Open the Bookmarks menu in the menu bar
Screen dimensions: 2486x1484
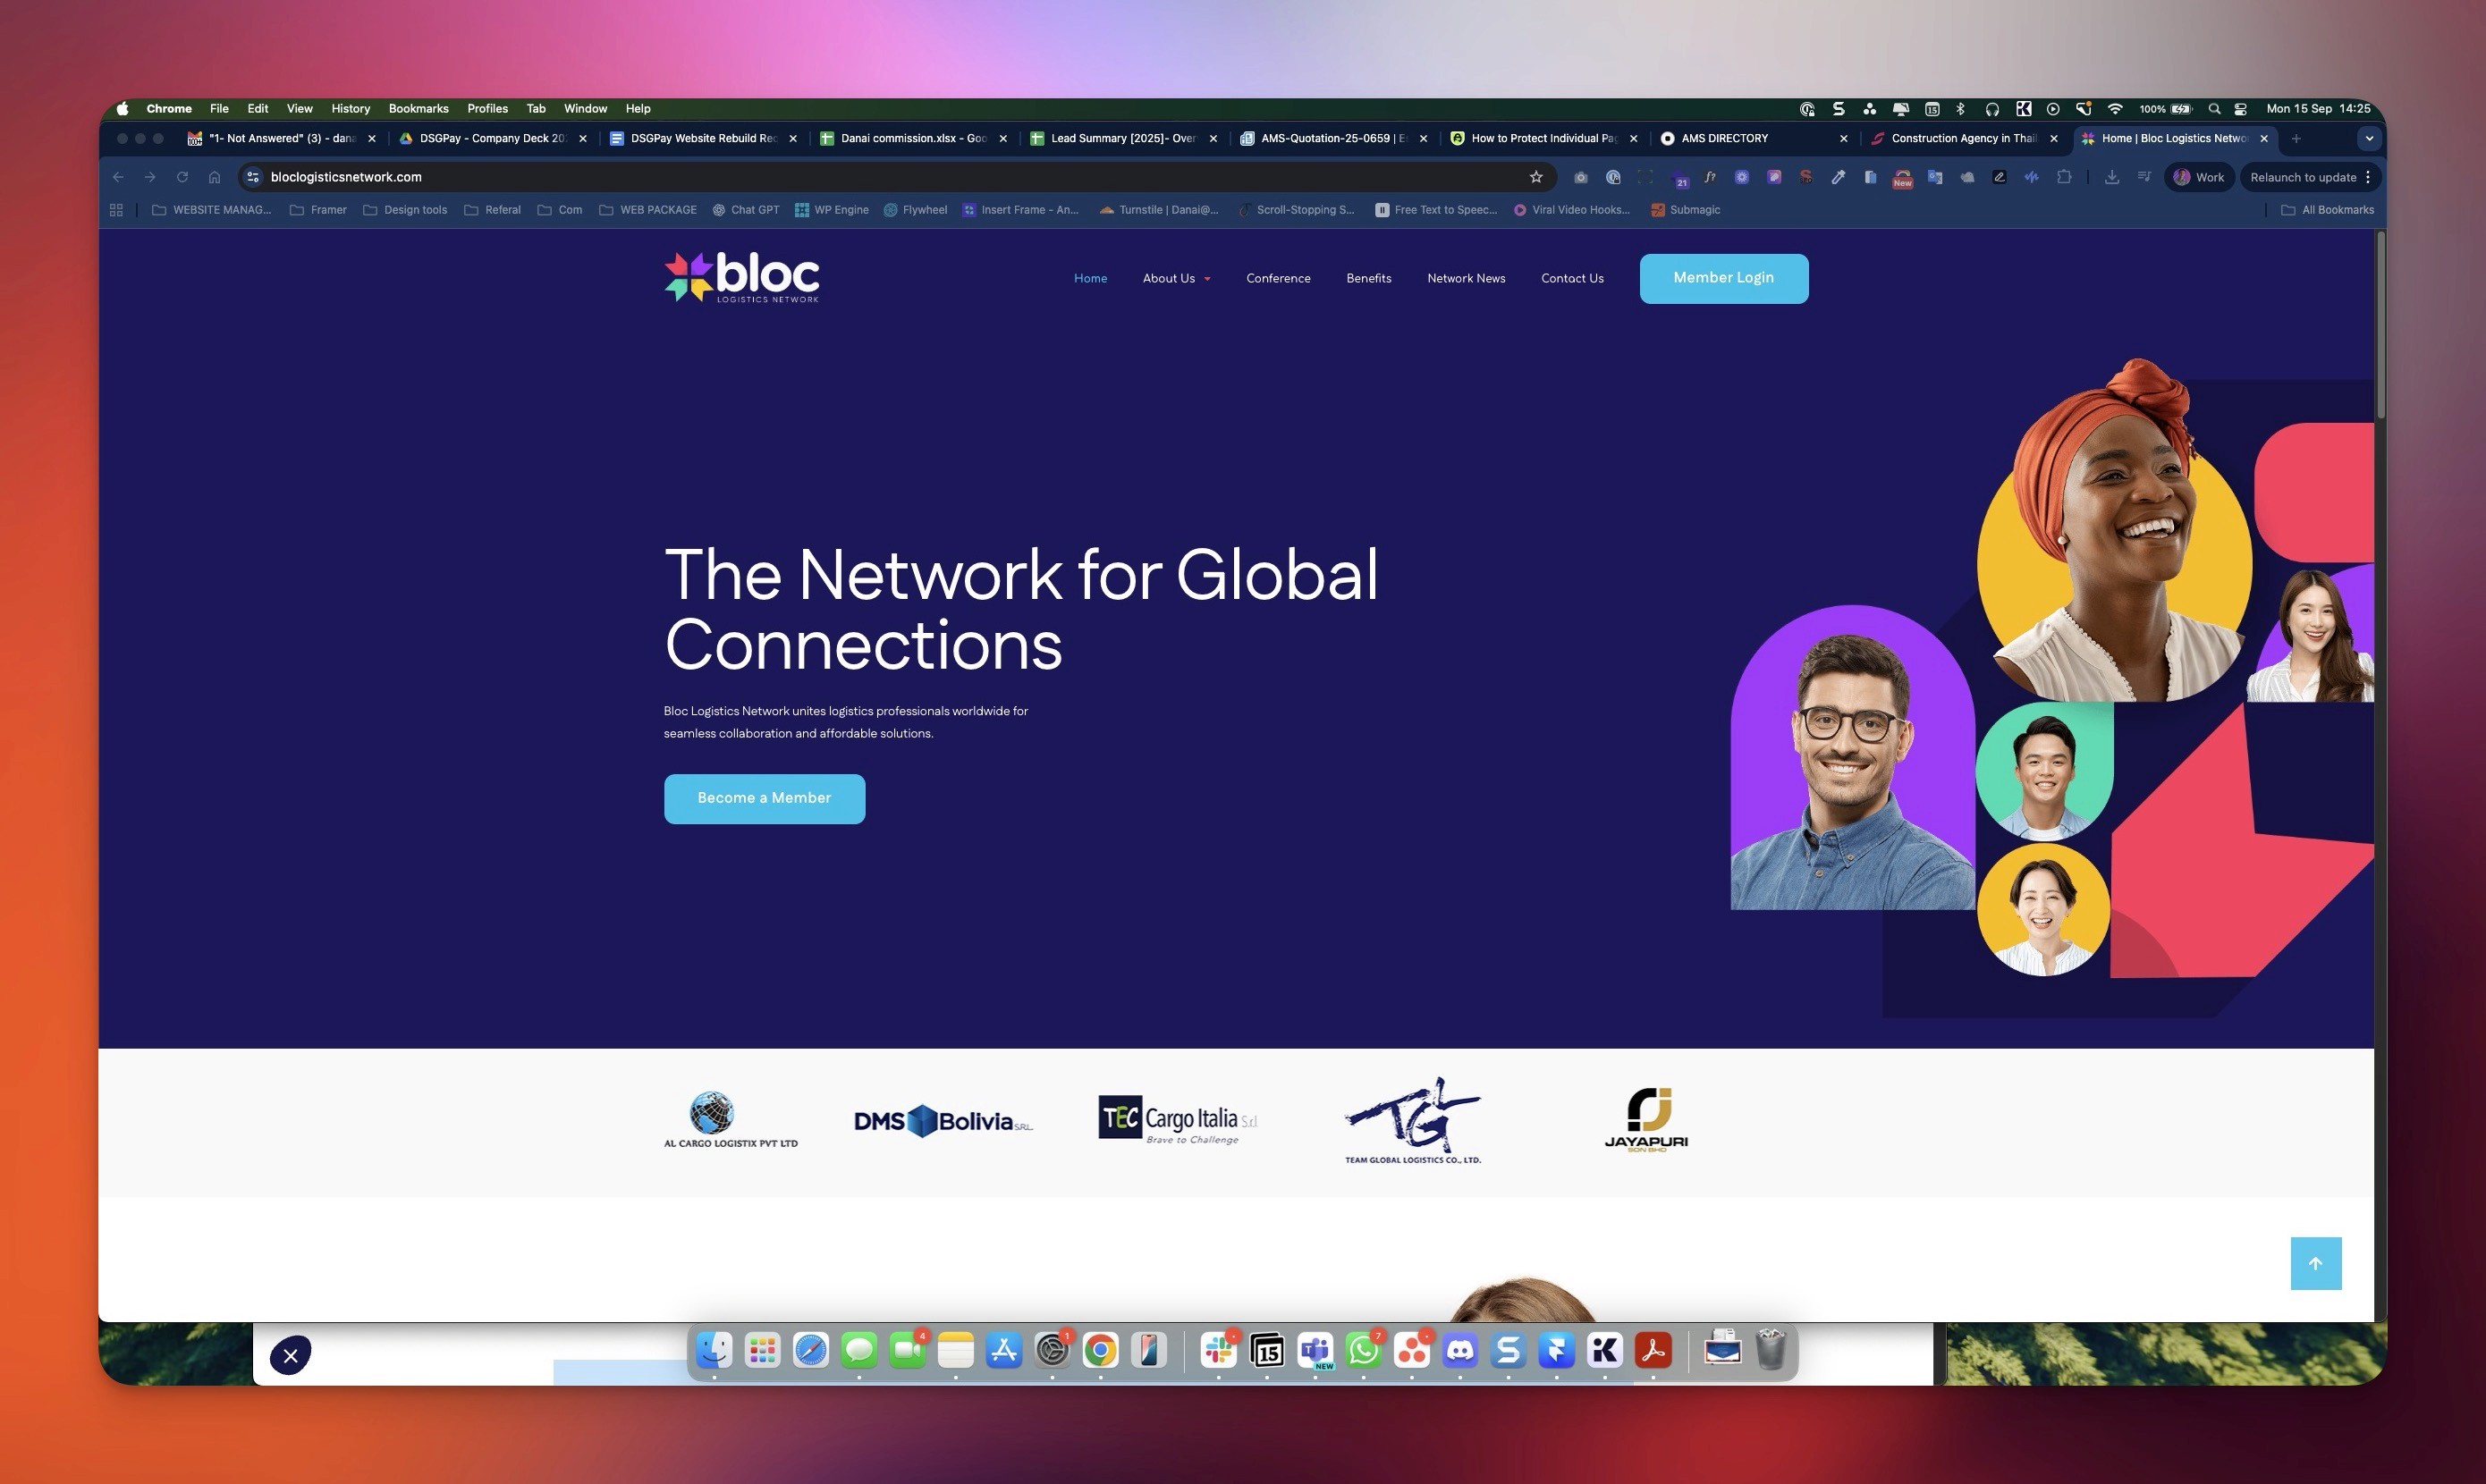click(x=418, y=108)
